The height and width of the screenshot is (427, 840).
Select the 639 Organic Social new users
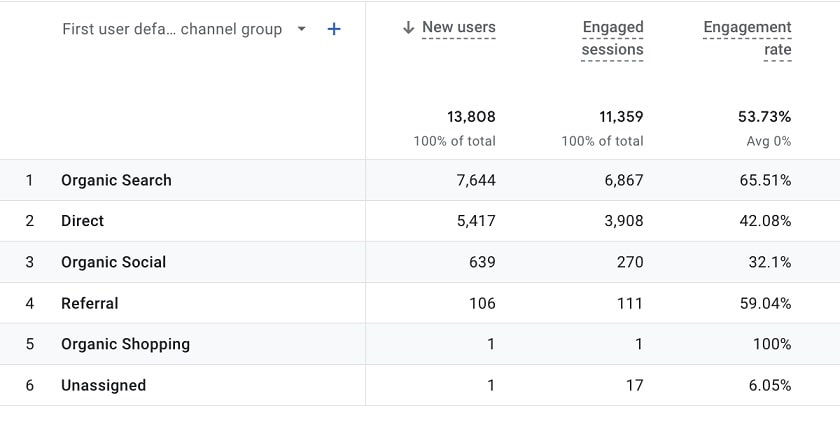[x=482, y=262]
